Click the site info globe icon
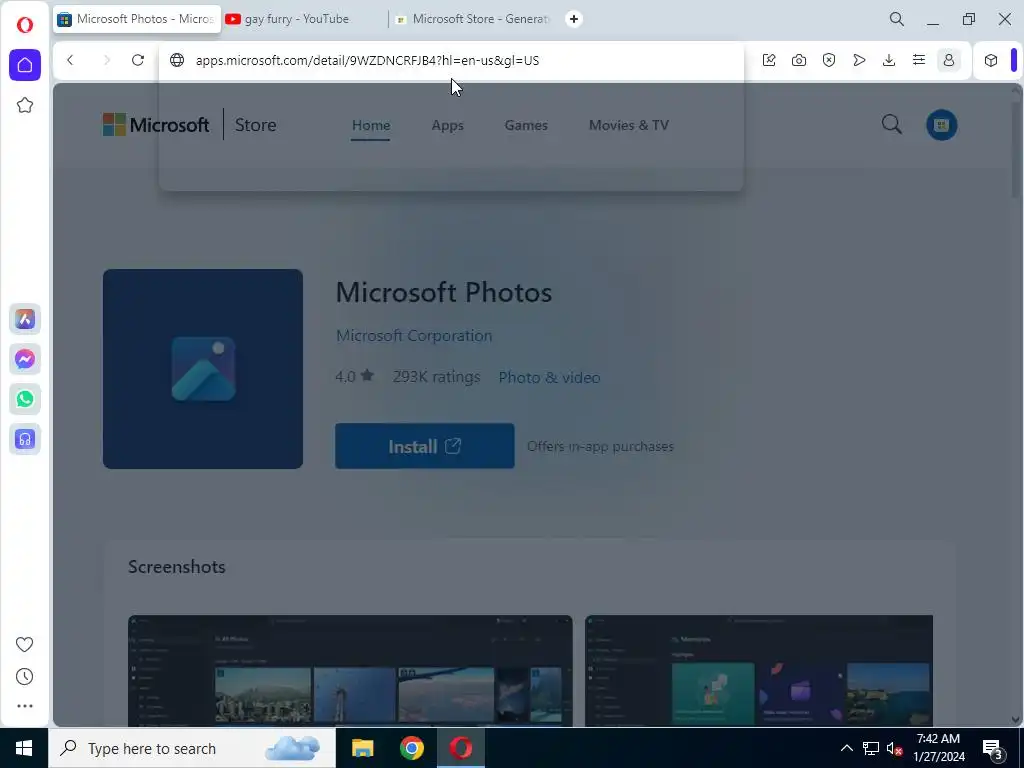1024x768 pixels. [x=177, y=60]
